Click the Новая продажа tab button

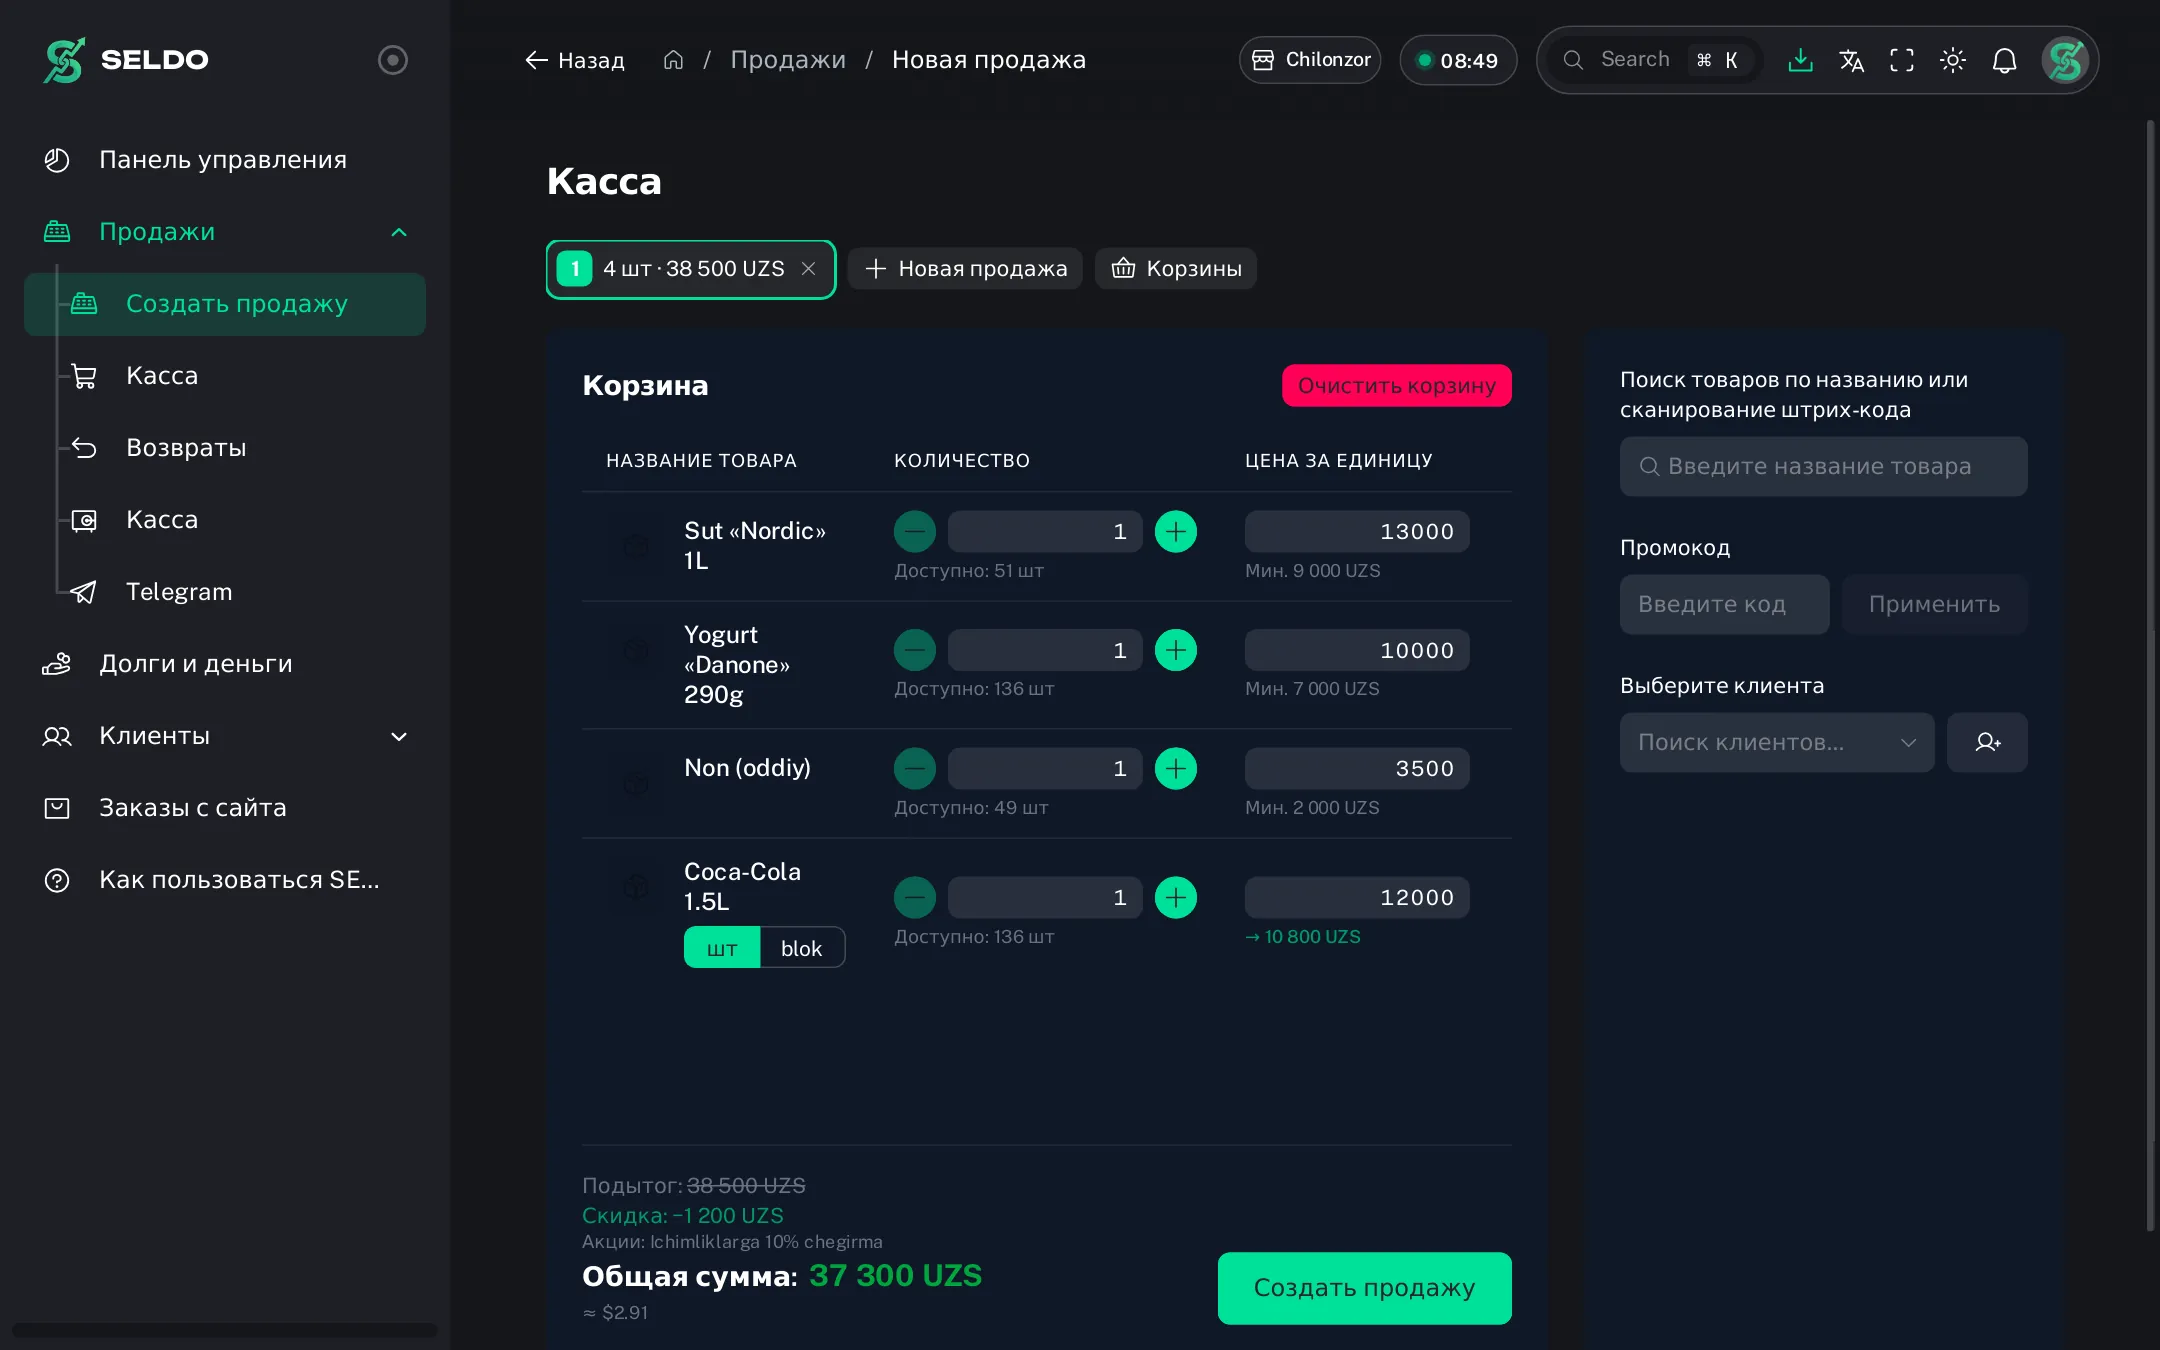(x=965, y=269)
